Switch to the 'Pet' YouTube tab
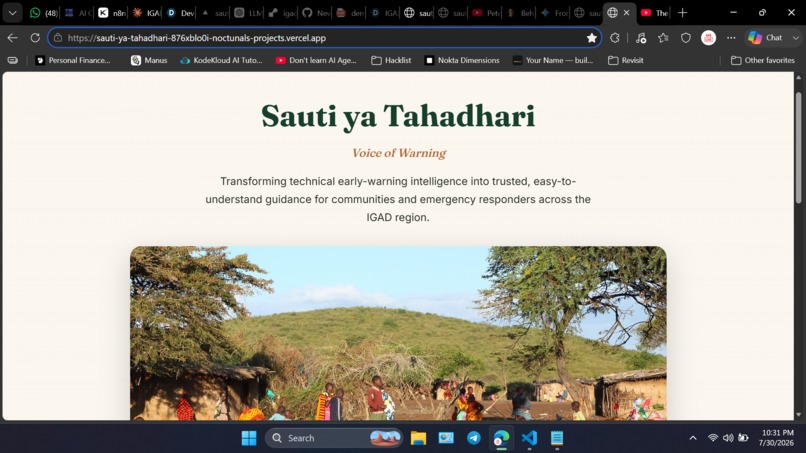Viewport: 806px width, 453px height. [485, 13]
